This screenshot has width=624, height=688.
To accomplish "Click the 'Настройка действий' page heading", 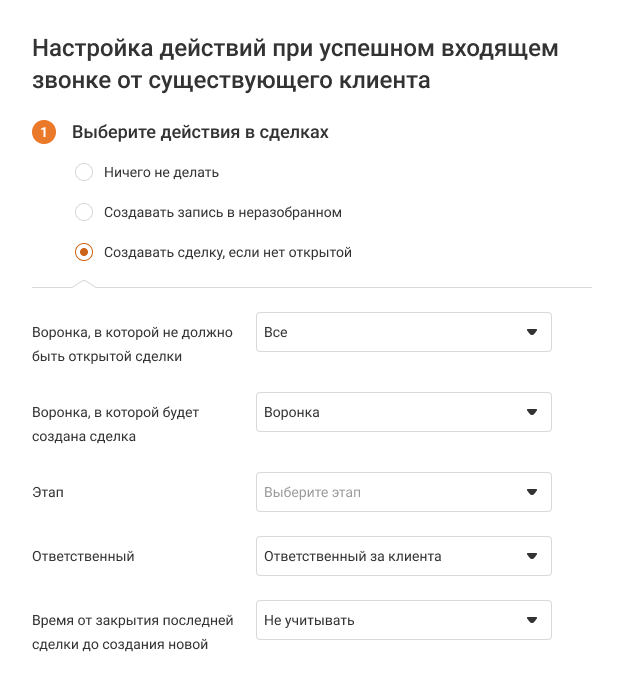I will click(295, 63).
